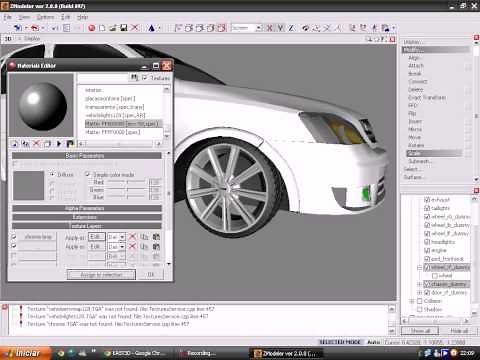Viewport: 480px width, 360px height.
Task: Remove first texture layer with red X
Action: point(132,237)
